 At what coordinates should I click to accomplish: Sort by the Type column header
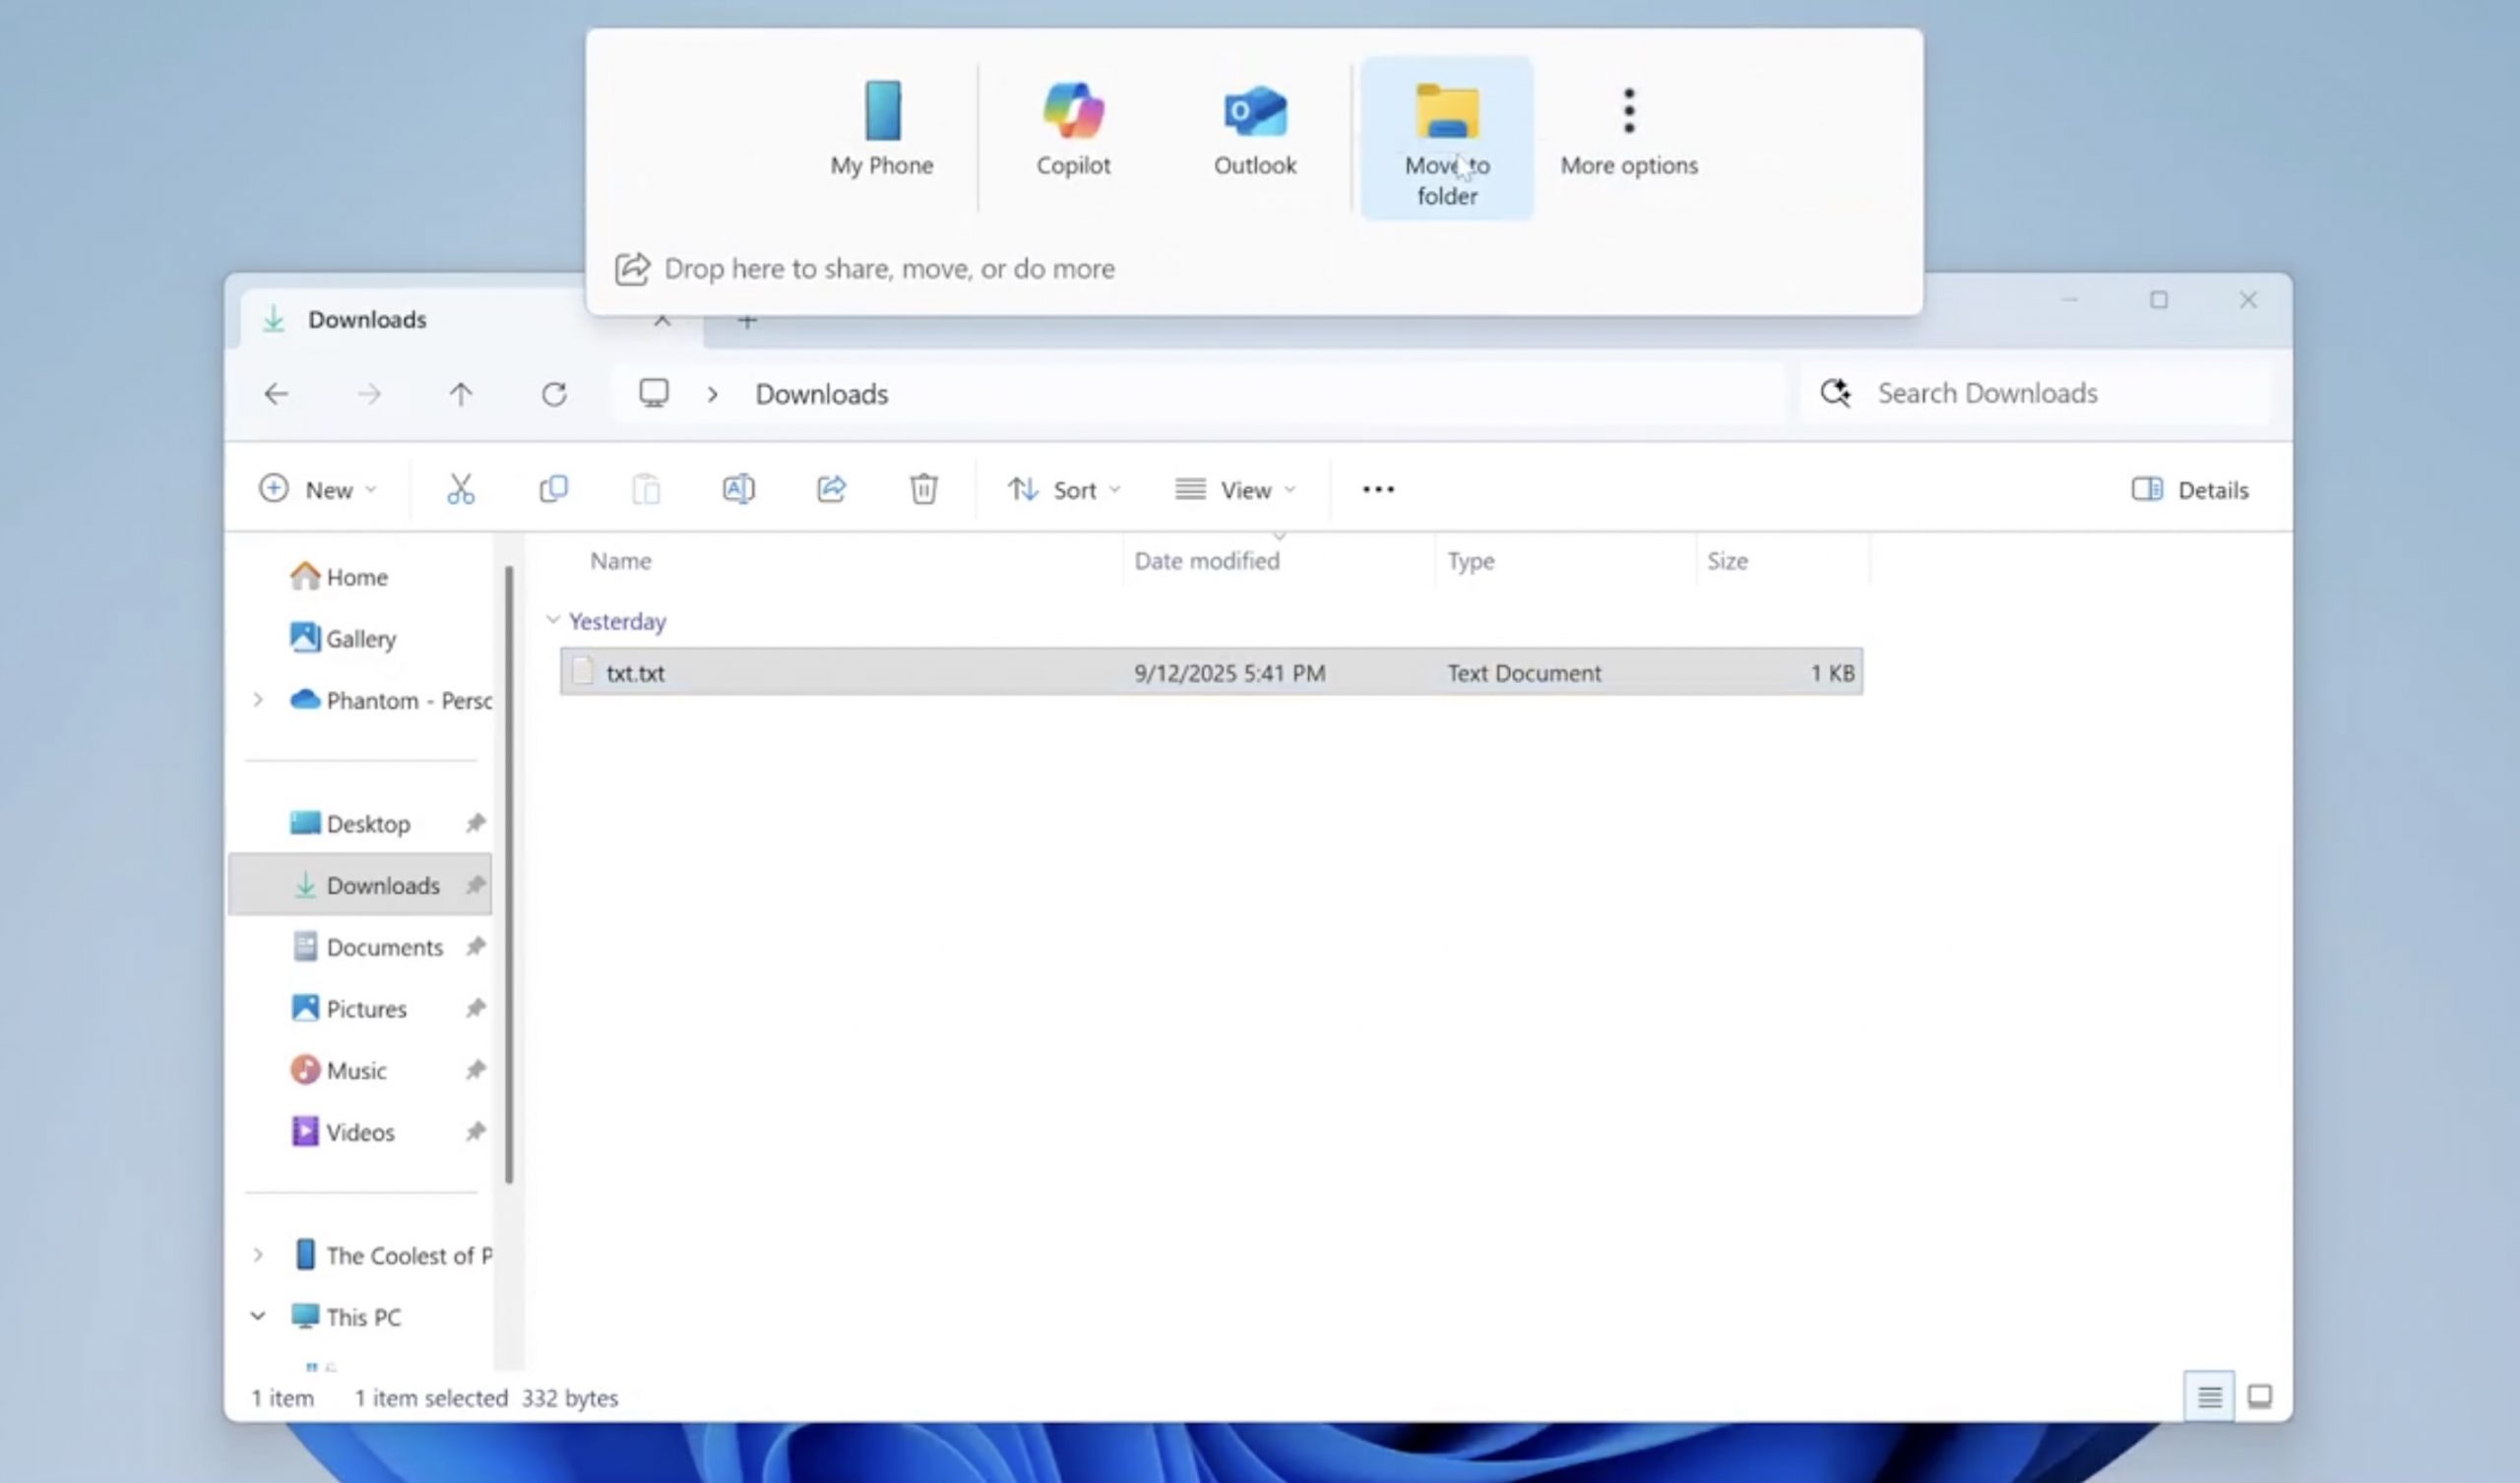1470,561
